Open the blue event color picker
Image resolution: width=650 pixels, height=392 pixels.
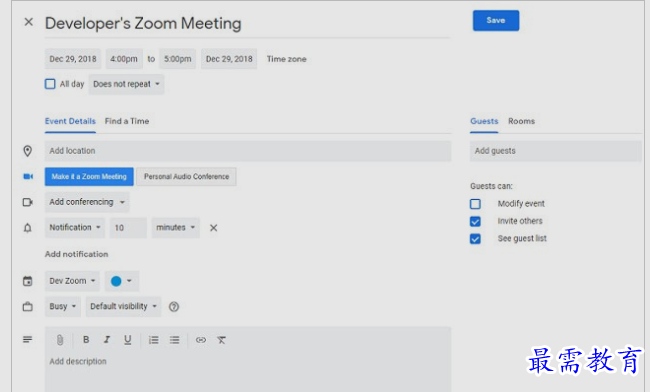click(121, 281)
